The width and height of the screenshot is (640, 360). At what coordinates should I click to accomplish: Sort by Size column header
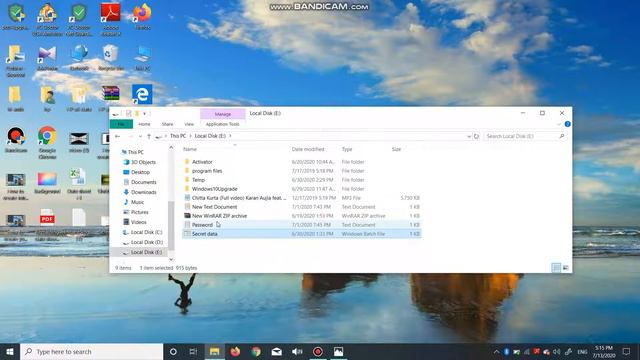(x=396, y=149)
